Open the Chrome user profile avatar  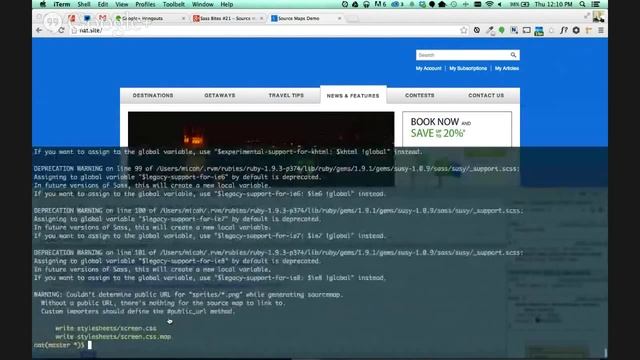pos(598,17)
